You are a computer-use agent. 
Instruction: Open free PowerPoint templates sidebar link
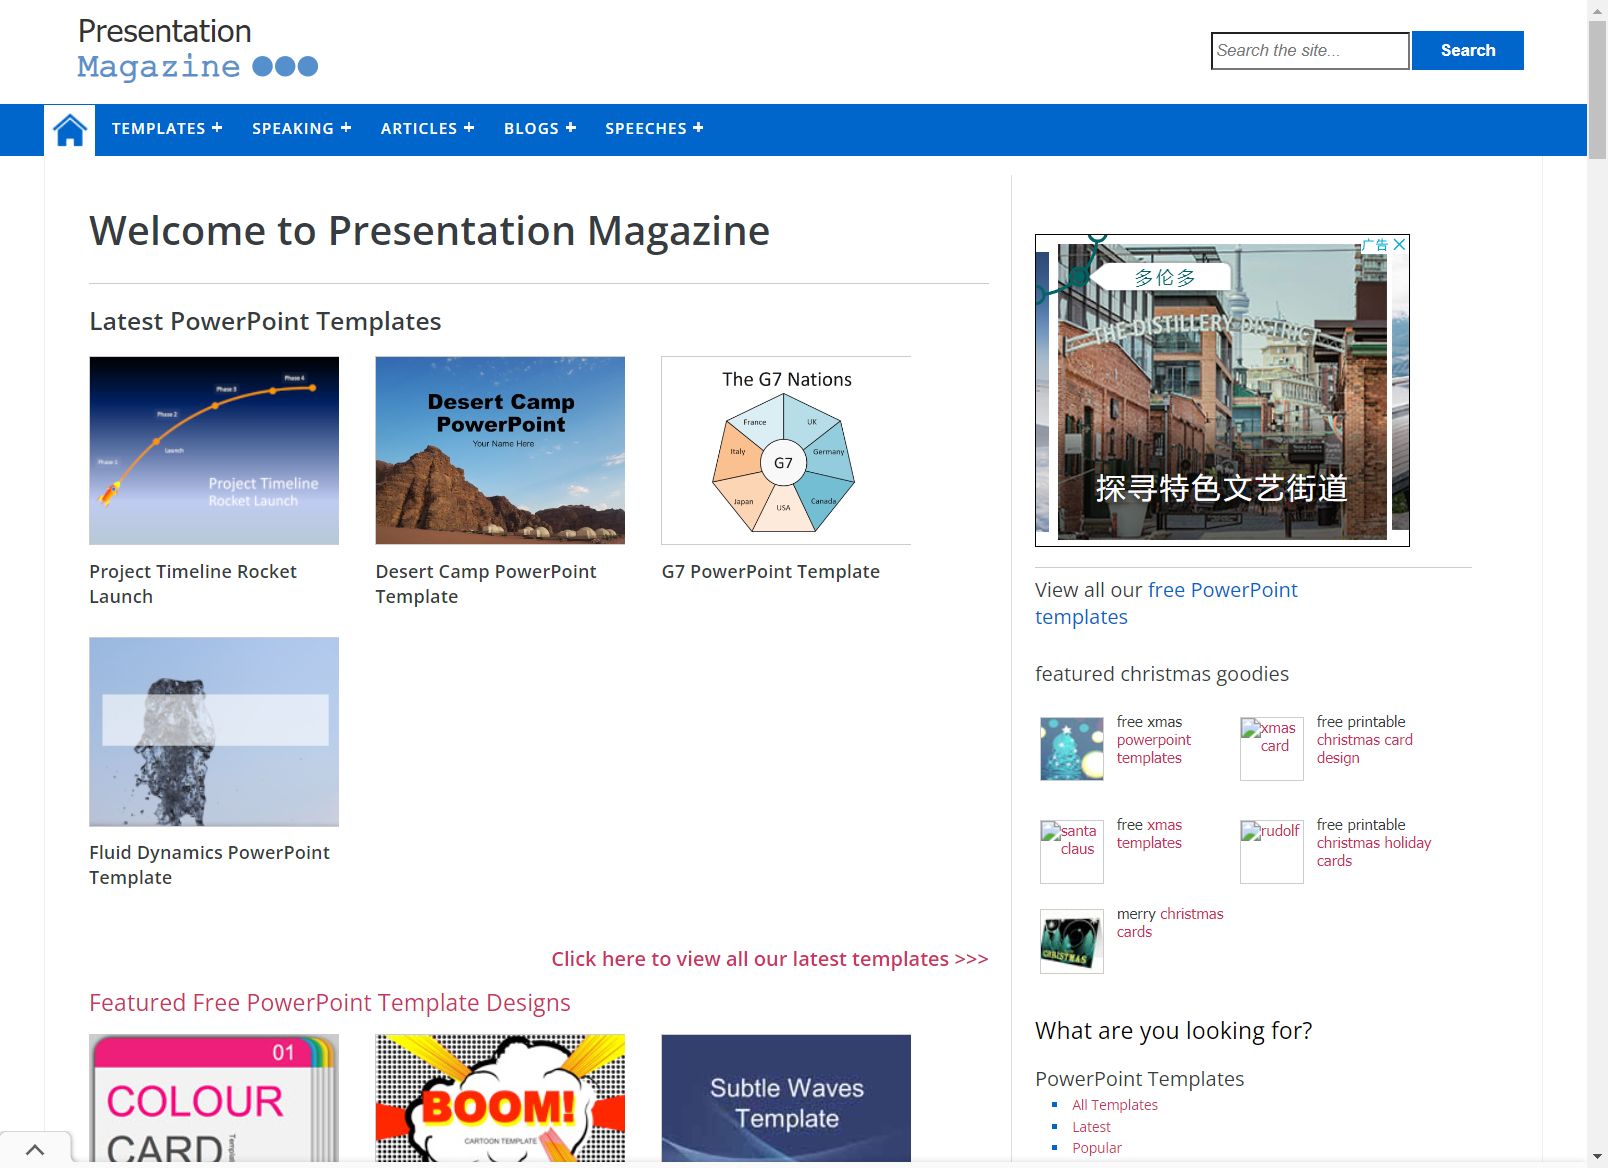pos(1166,603)
